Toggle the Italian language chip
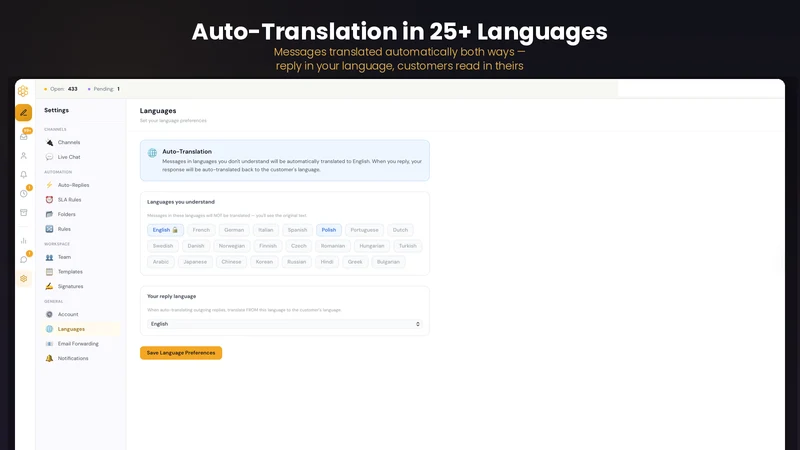This screenshot has height=450, width=800. tap(266, 230)
